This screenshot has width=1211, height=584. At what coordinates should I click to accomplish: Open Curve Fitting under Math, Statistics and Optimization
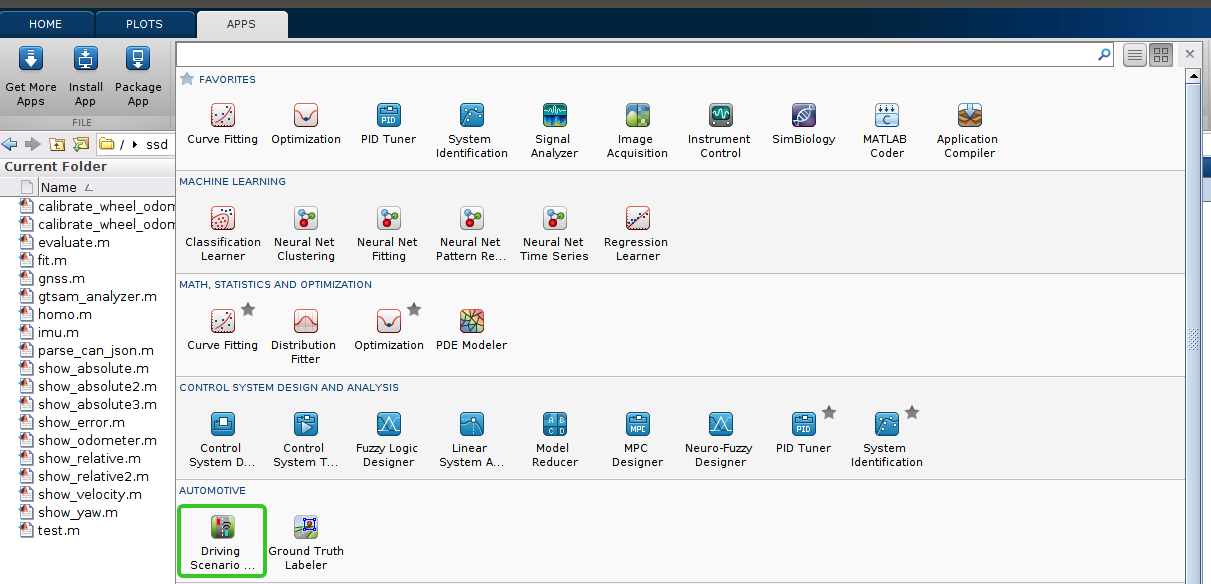coord(222,330)
